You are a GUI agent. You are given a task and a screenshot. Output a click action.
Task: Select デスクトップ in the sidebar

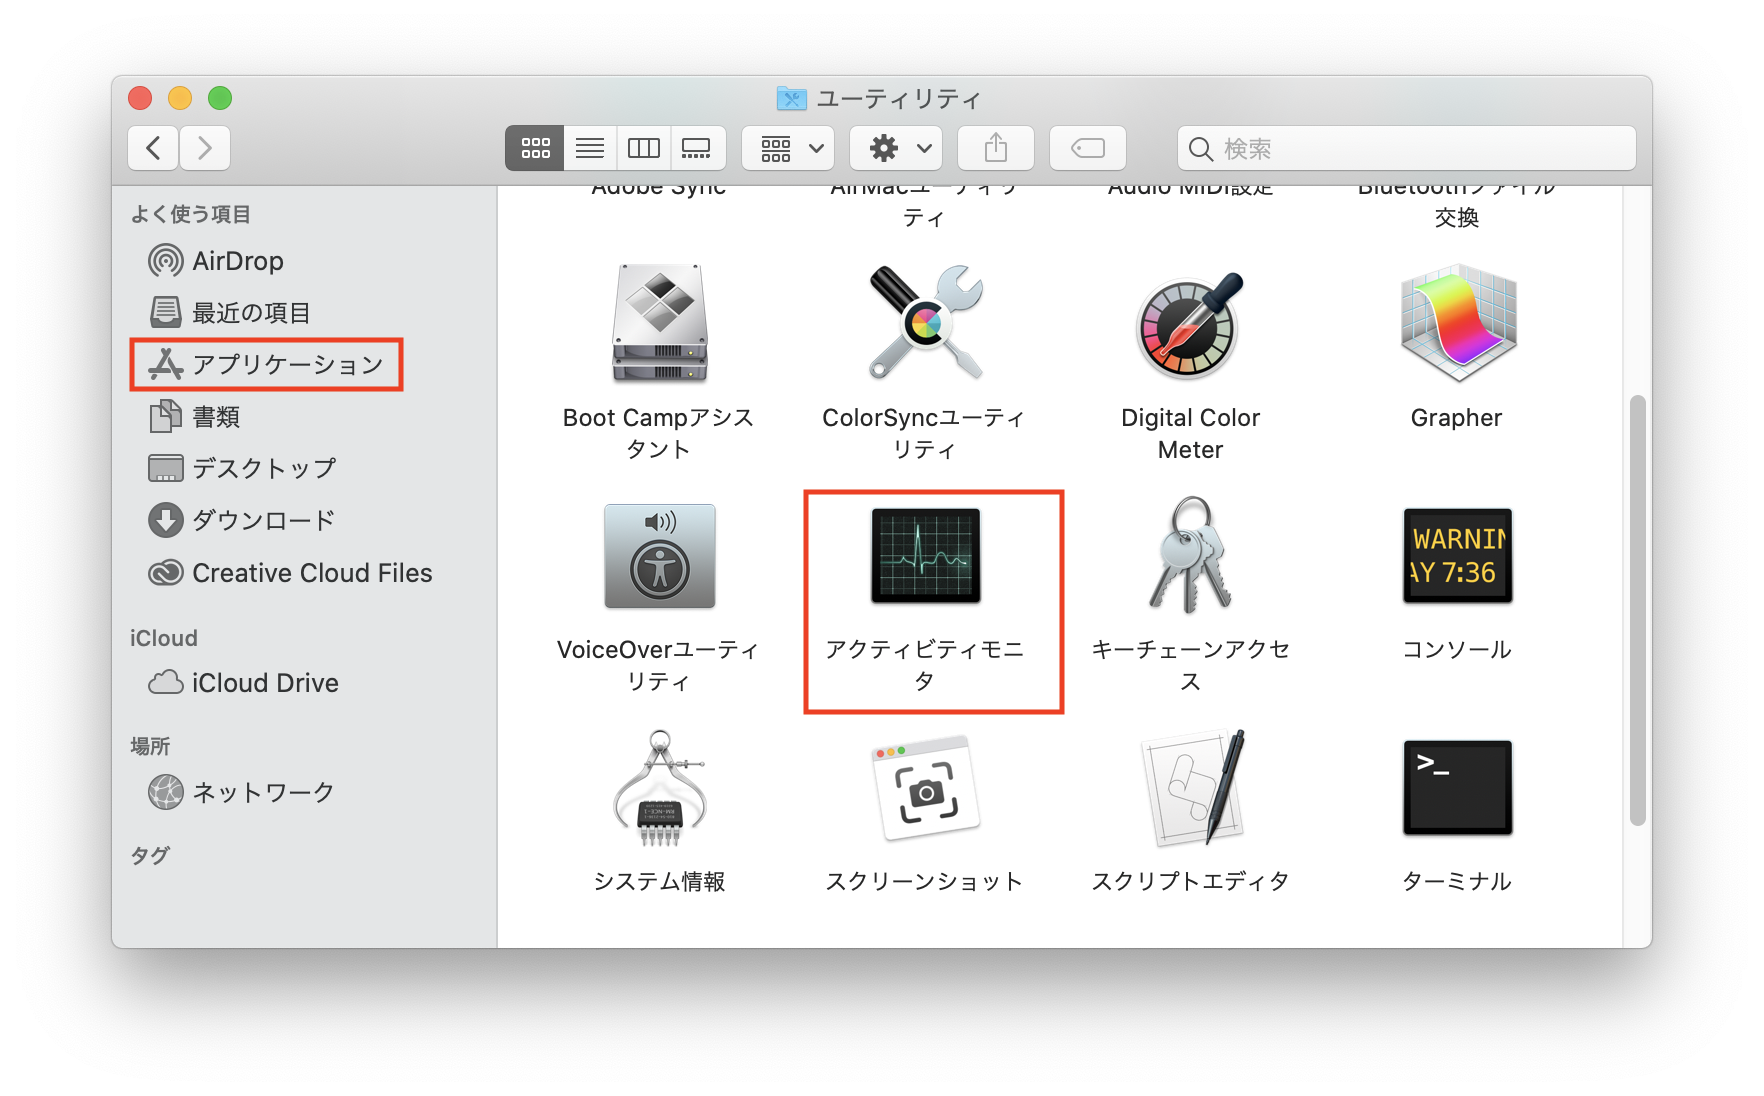(242, 469)
